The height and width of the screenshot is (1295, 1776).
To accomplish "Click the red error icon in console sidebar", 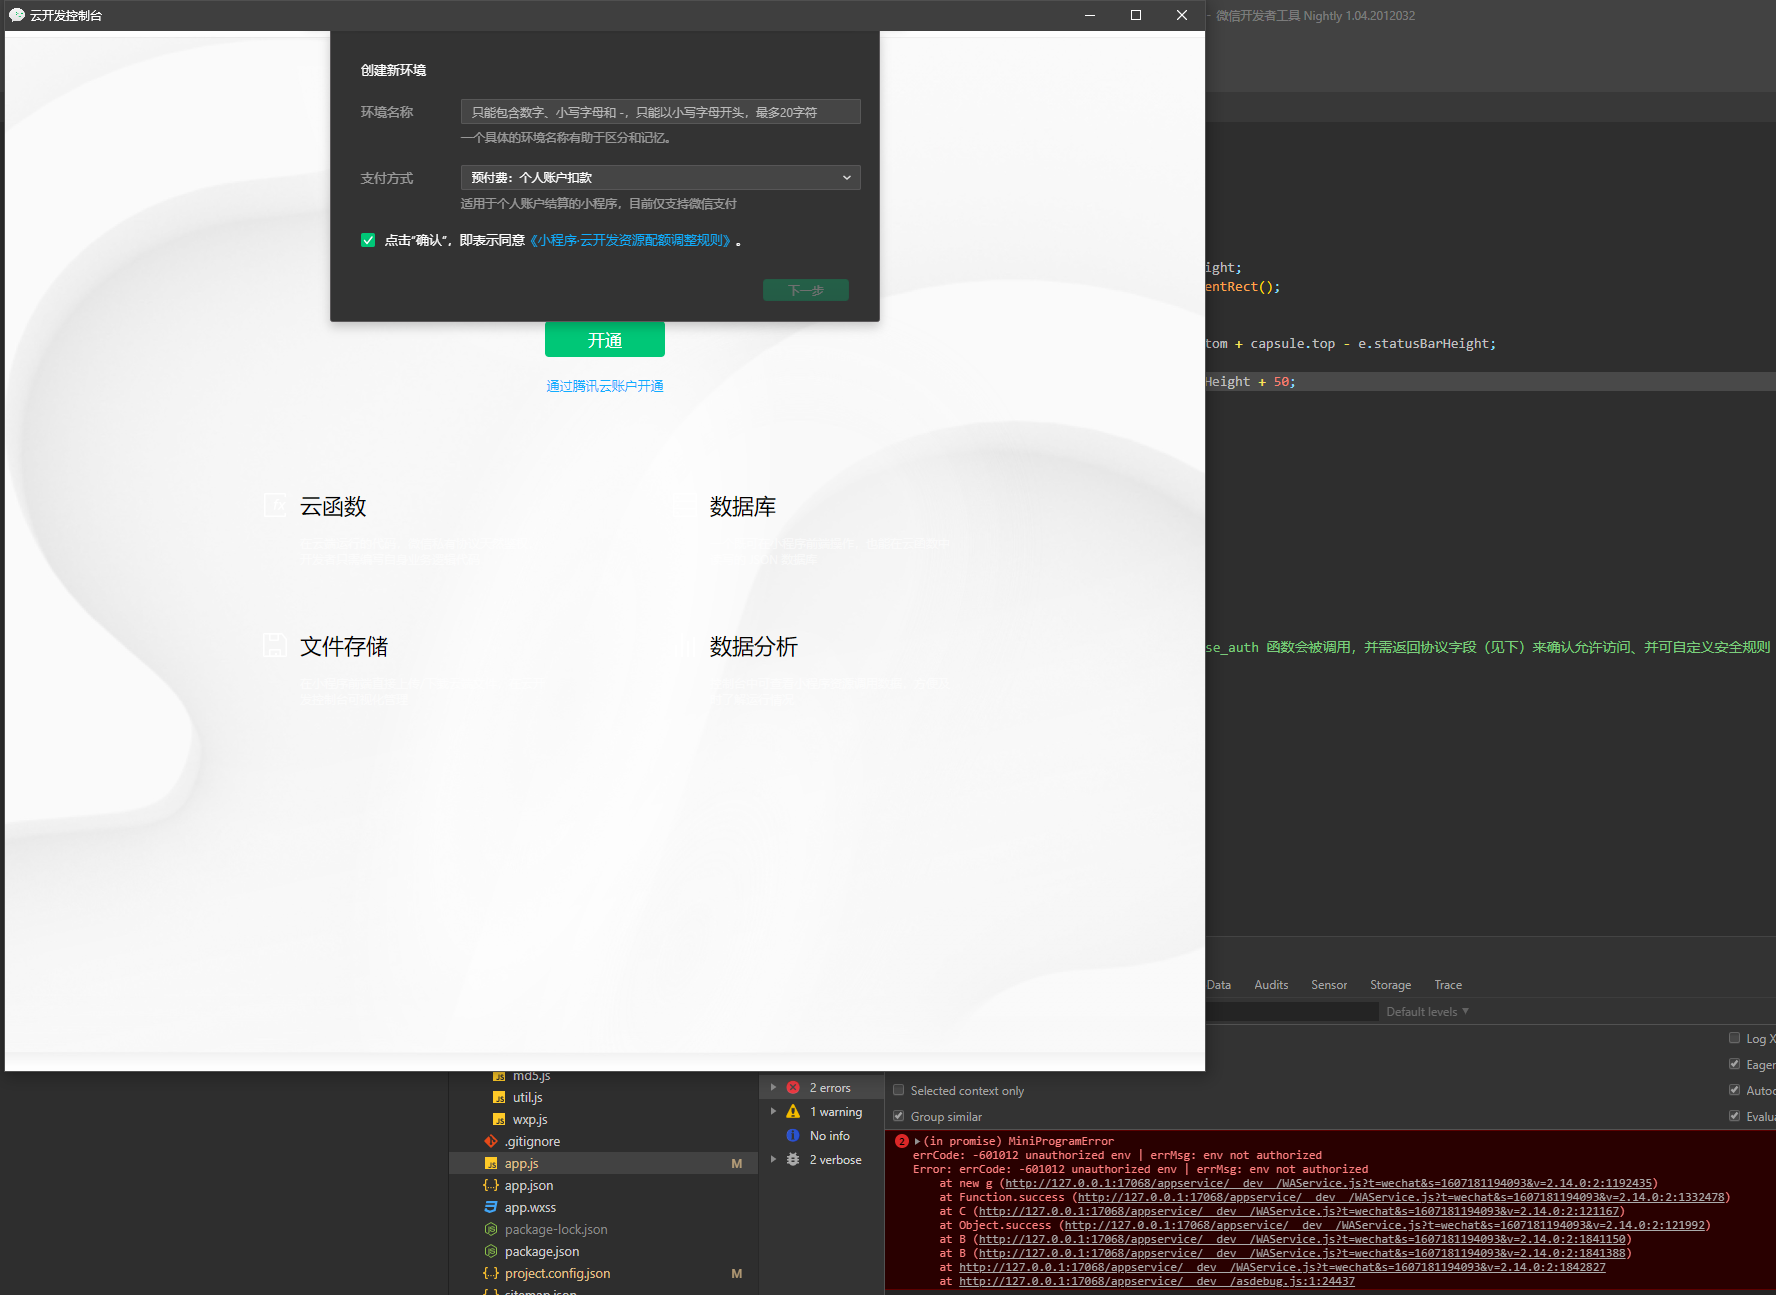I will click(x=793, y=1088).
